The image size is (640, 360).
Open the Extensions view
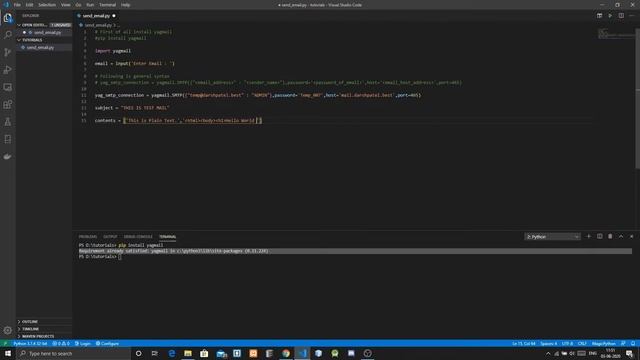click(x=8, y=104)
